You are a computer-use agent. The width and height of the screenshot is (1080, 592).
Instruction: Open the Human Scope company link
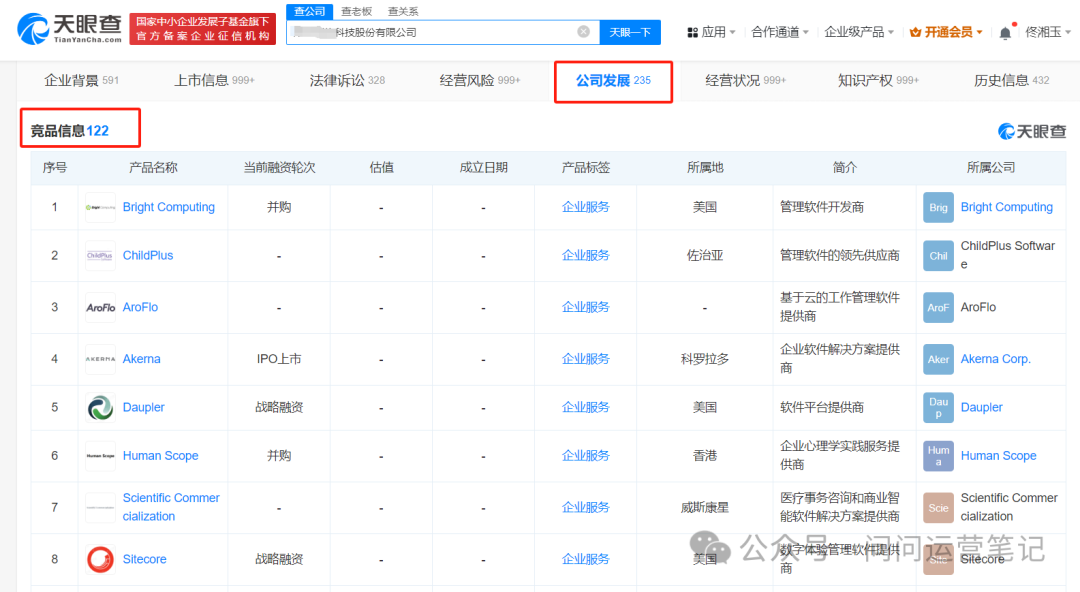(999, 456)
